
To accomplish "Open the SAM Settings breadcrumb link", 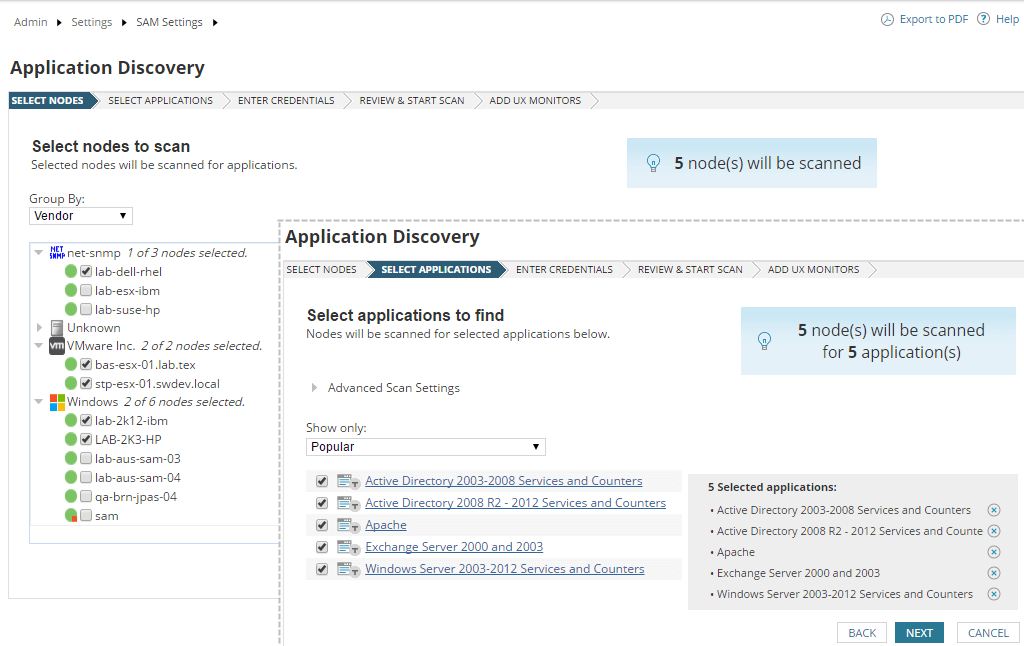I will pyautogui.click(x=169, y=22).
